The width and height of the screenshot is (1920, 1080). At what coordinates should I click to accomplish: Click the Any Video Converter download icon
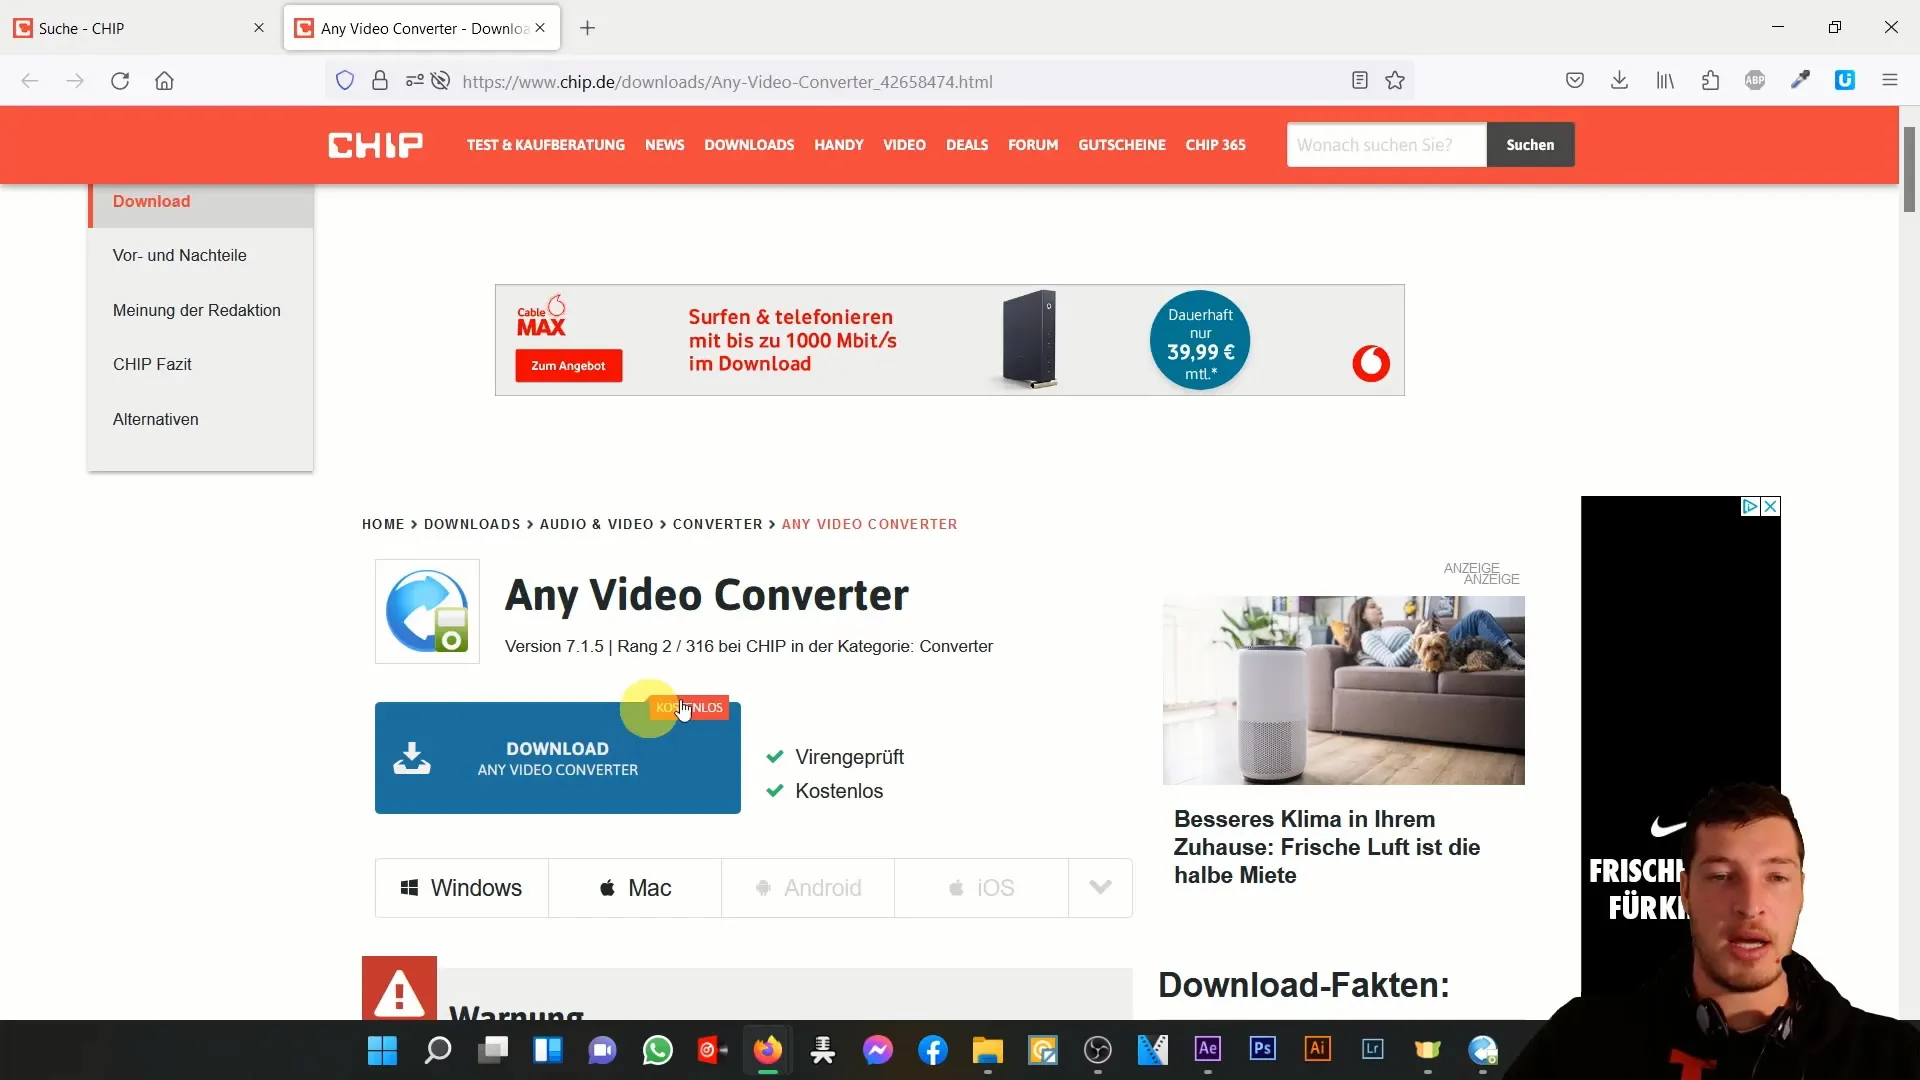411,757
